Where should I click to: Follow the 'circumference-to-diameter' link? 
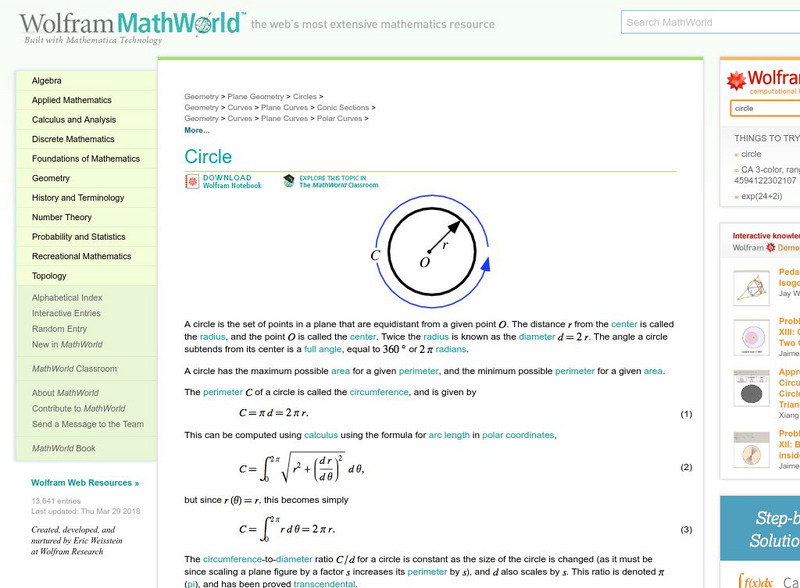point(258,559)
